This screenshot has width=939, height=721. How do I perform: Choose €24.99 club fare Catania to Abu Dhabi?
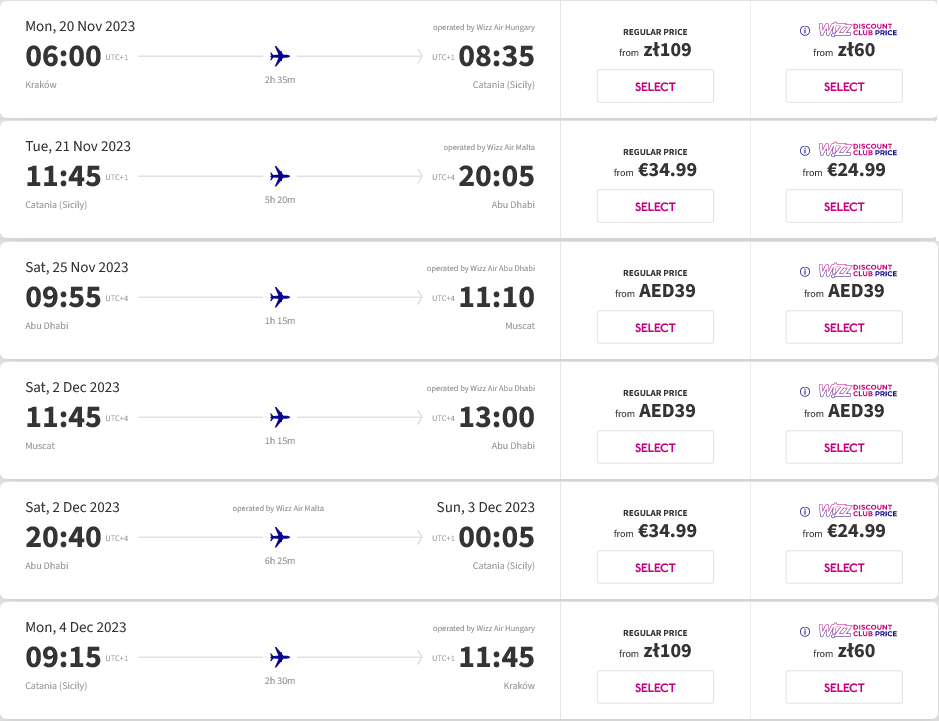pos(844,207)
